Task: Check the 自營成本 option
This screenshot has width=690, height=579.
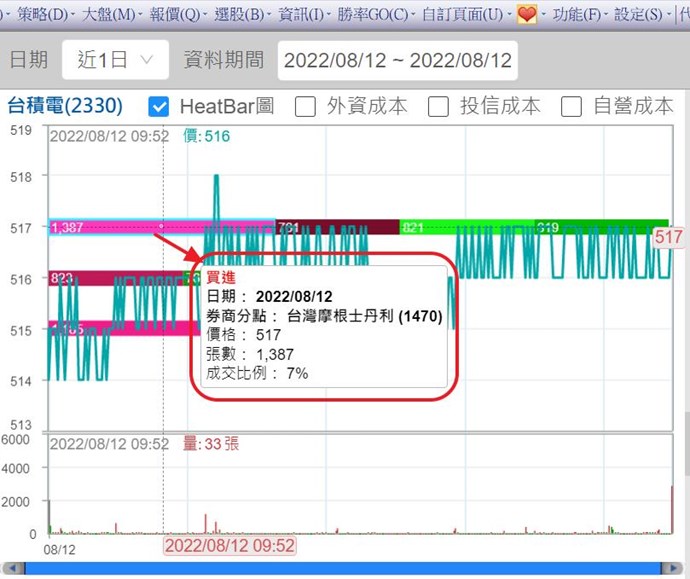Action: tap(571, 106)
